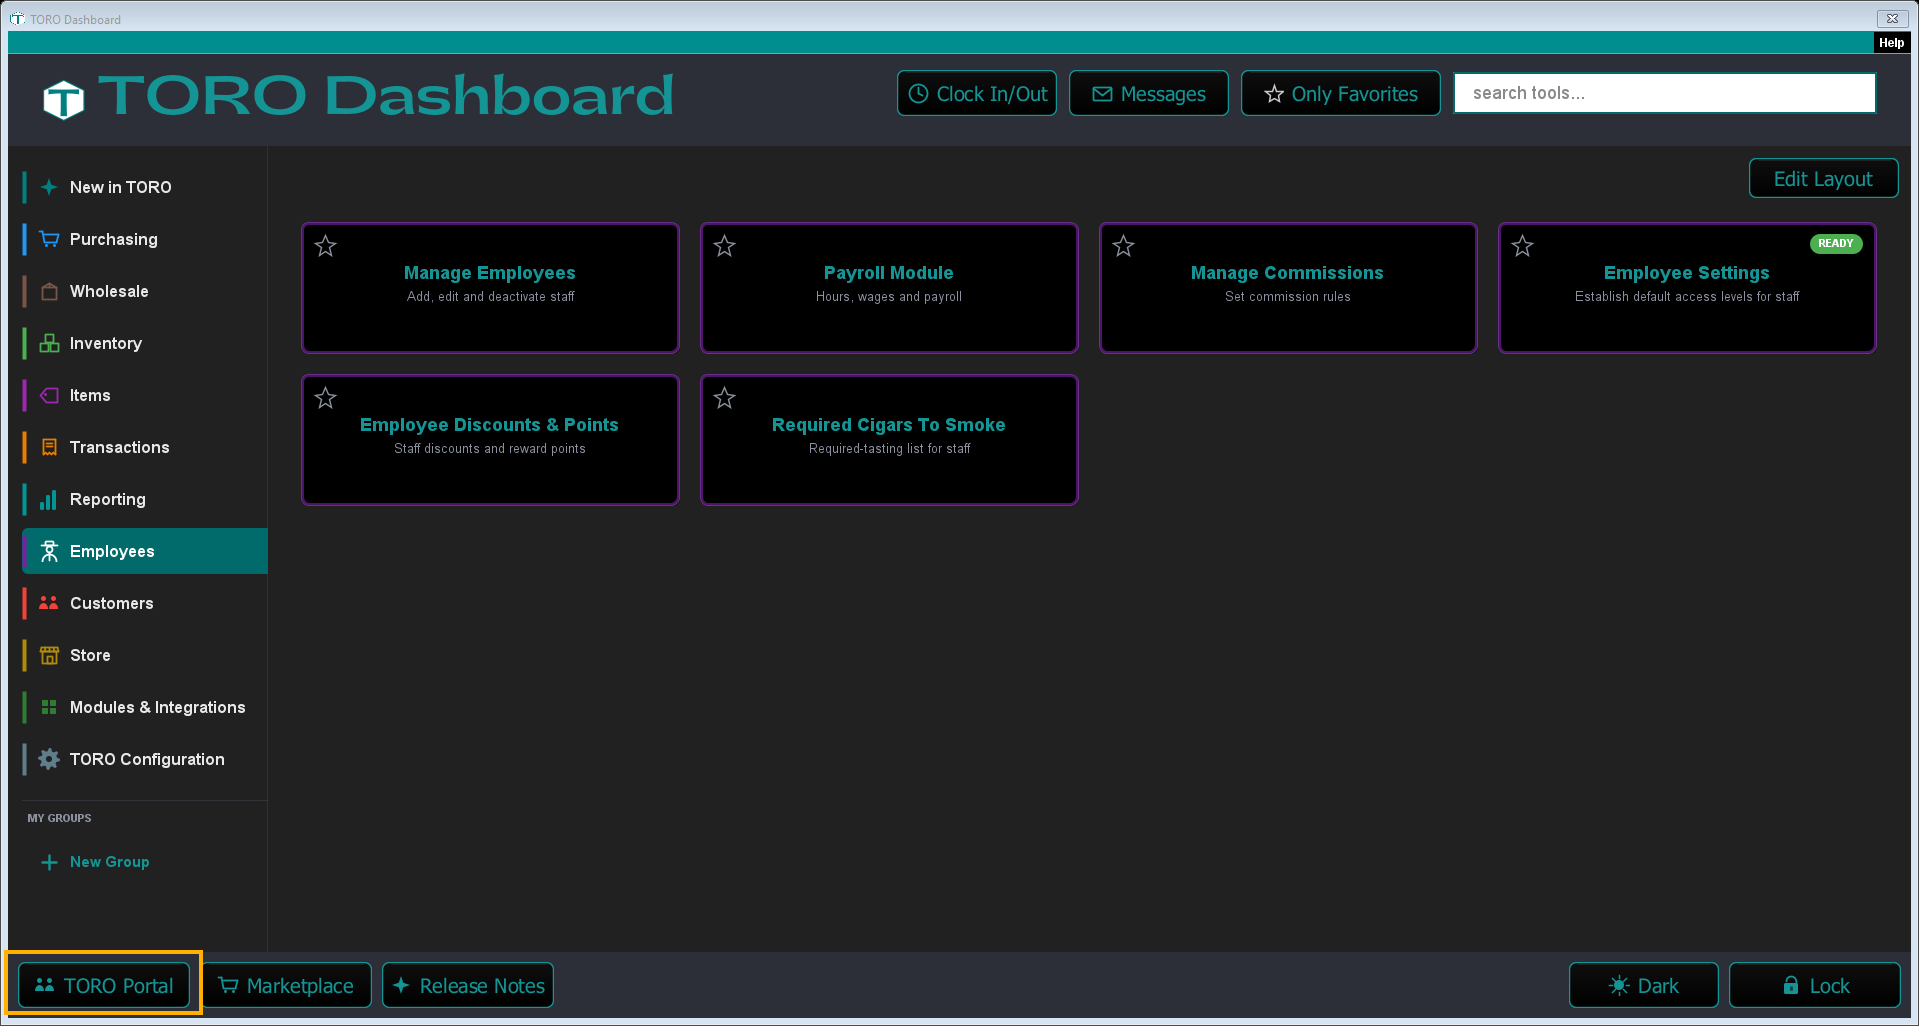Image resolution: width=1919 pixels, height=1026 pixels.
Task: Favorite the Manage Commissions tile star
Action: 1124,246
